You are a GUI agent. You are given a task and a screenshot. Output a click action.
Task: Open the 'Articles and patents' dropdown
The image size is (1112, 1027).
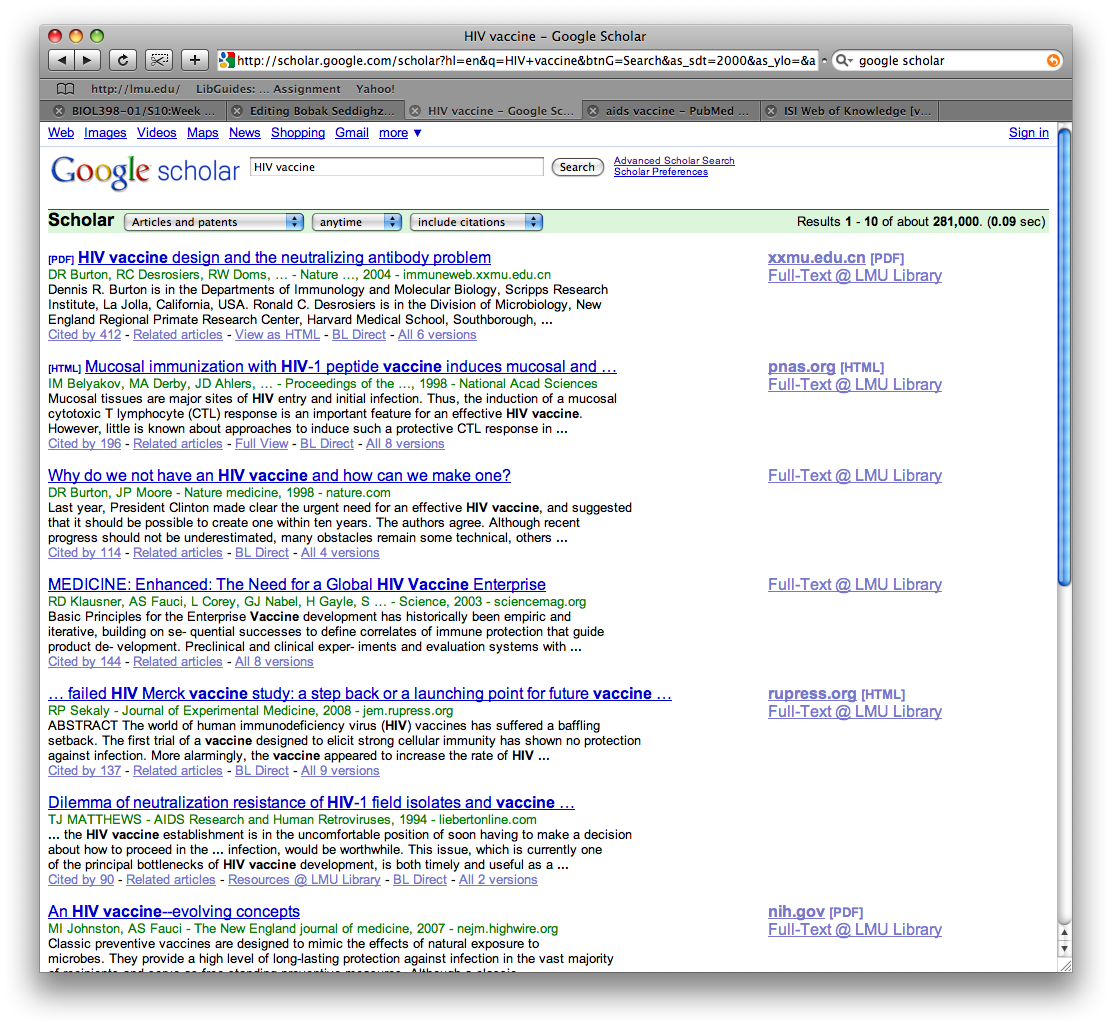(214, 222)
